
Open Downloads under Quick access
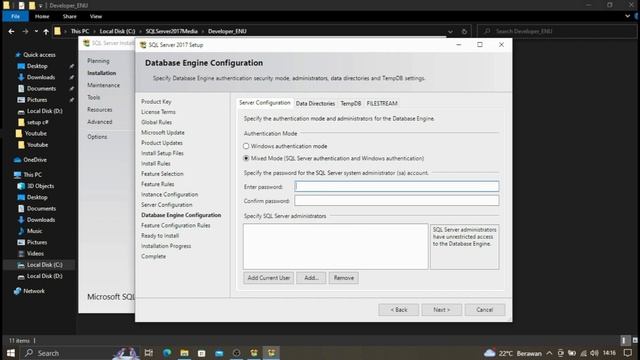coord(41,77)
